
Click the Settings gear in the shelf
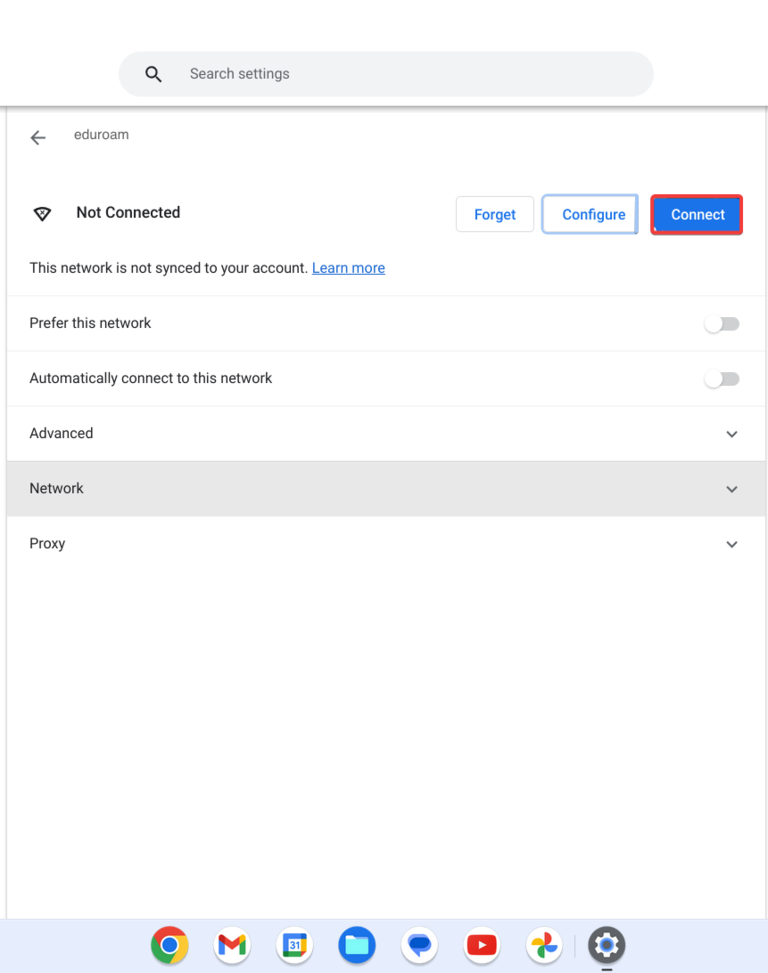pos(607,945)
